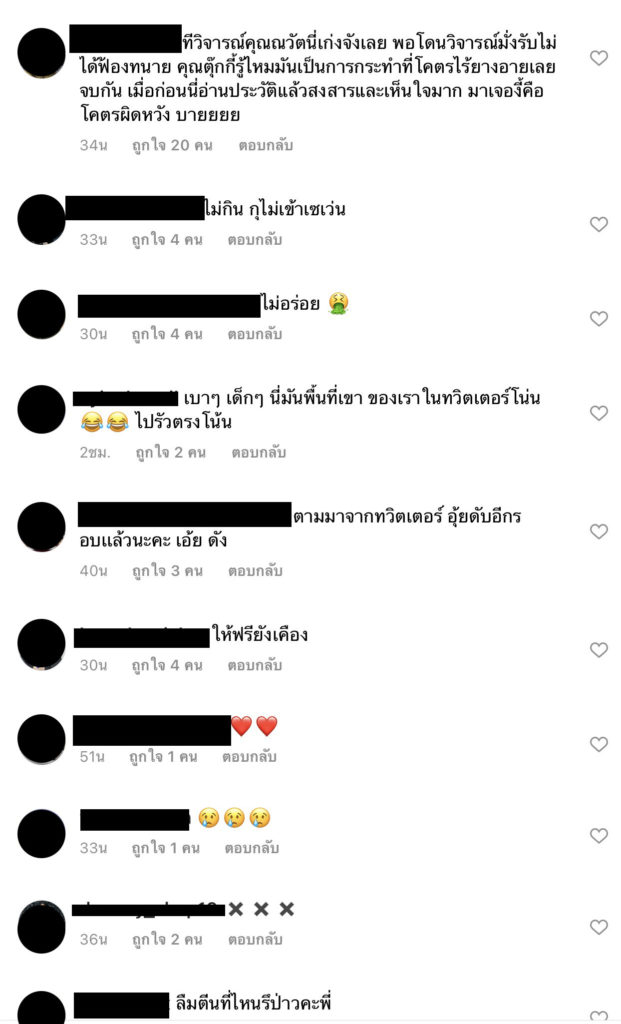621x1024 pixels.
Task: Reply to the long comment posted 34น
Action: (x=265, y=145)
